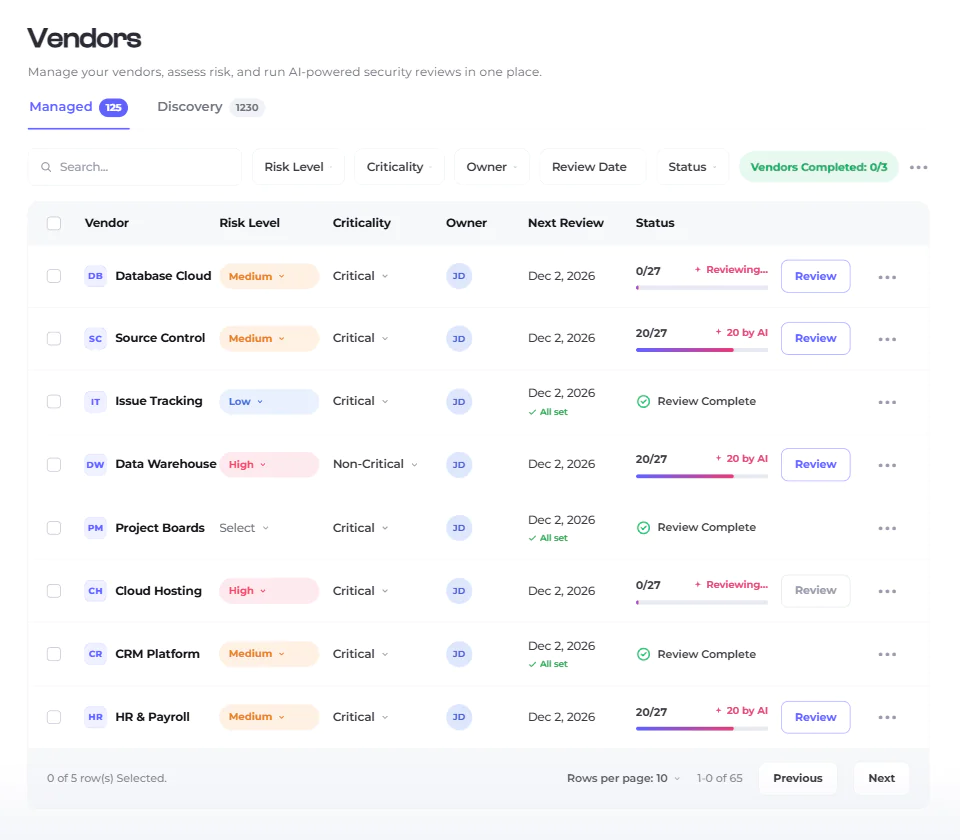This screenshot has width=960, height=840.
Task: Click the Vendors Completed 0/3 badge
Action: coord(819,167)
